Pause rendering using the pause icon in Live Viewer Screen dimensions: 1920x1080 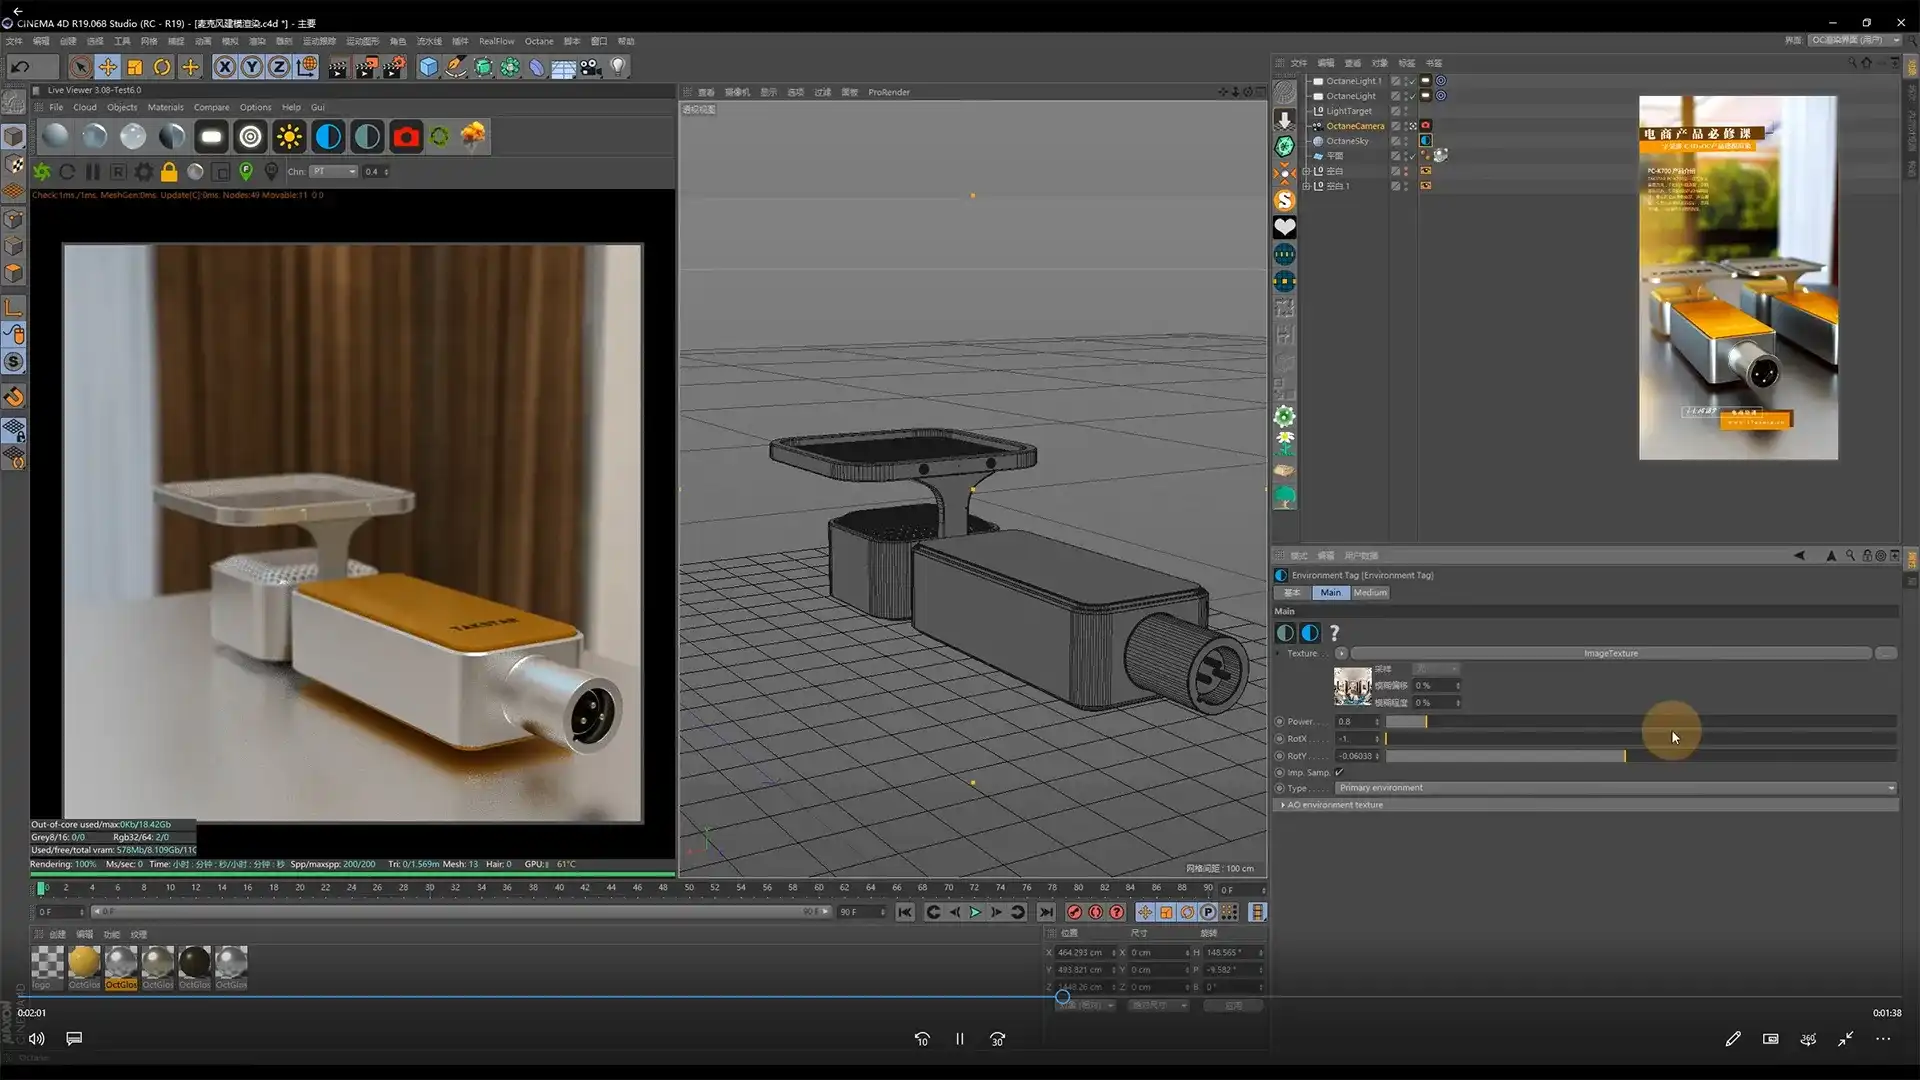(91, 171)
